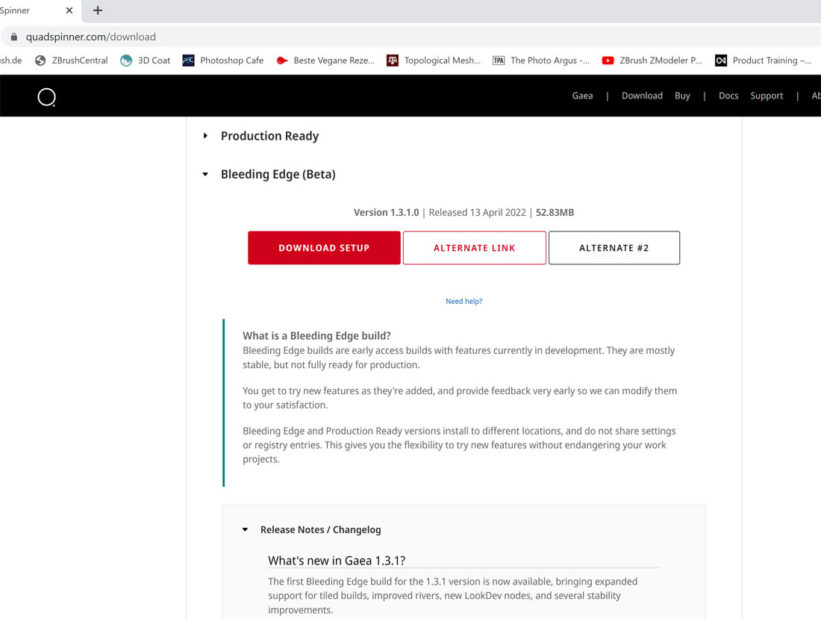
Task: Open The Photo Argus bookmark
Action: 540,60
